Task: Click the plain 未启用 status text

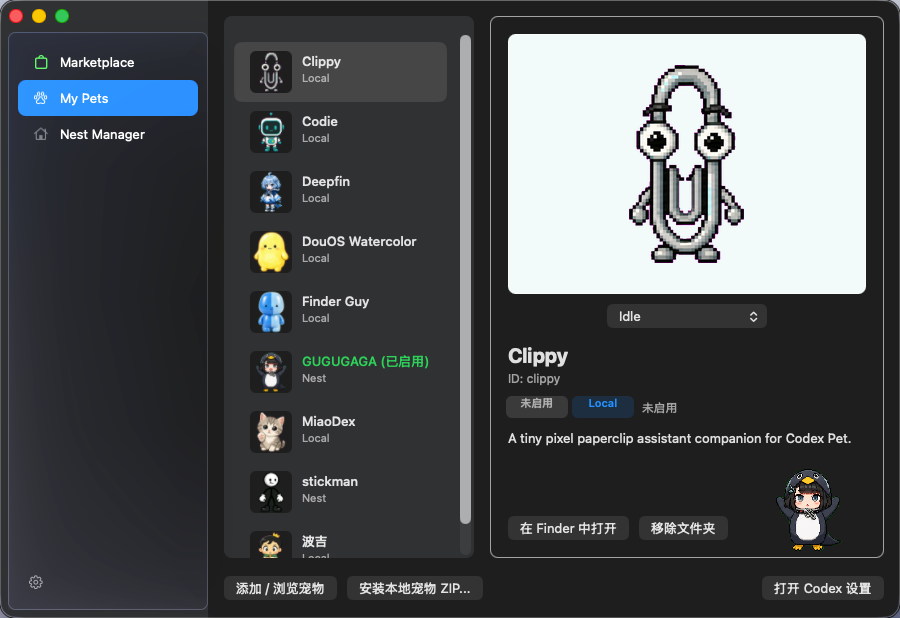Action: [x=659, y=408]
